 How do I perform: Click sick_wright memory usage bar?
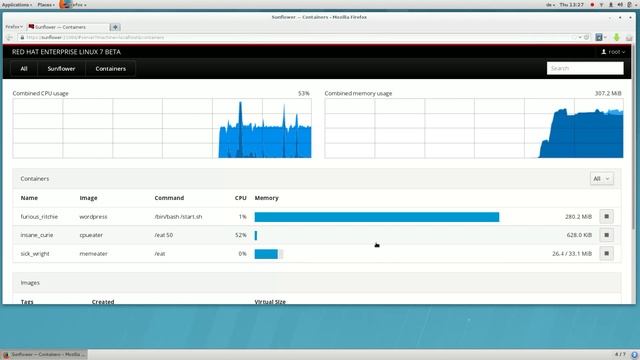(268, 254)
